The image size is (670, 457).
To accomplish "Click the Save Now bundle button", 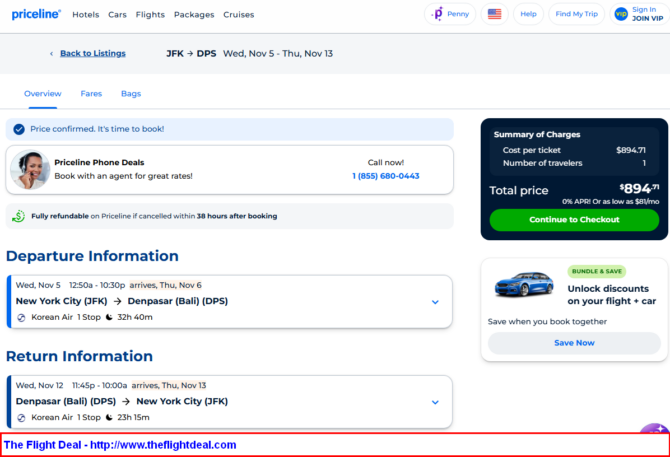I will [574, 343].
